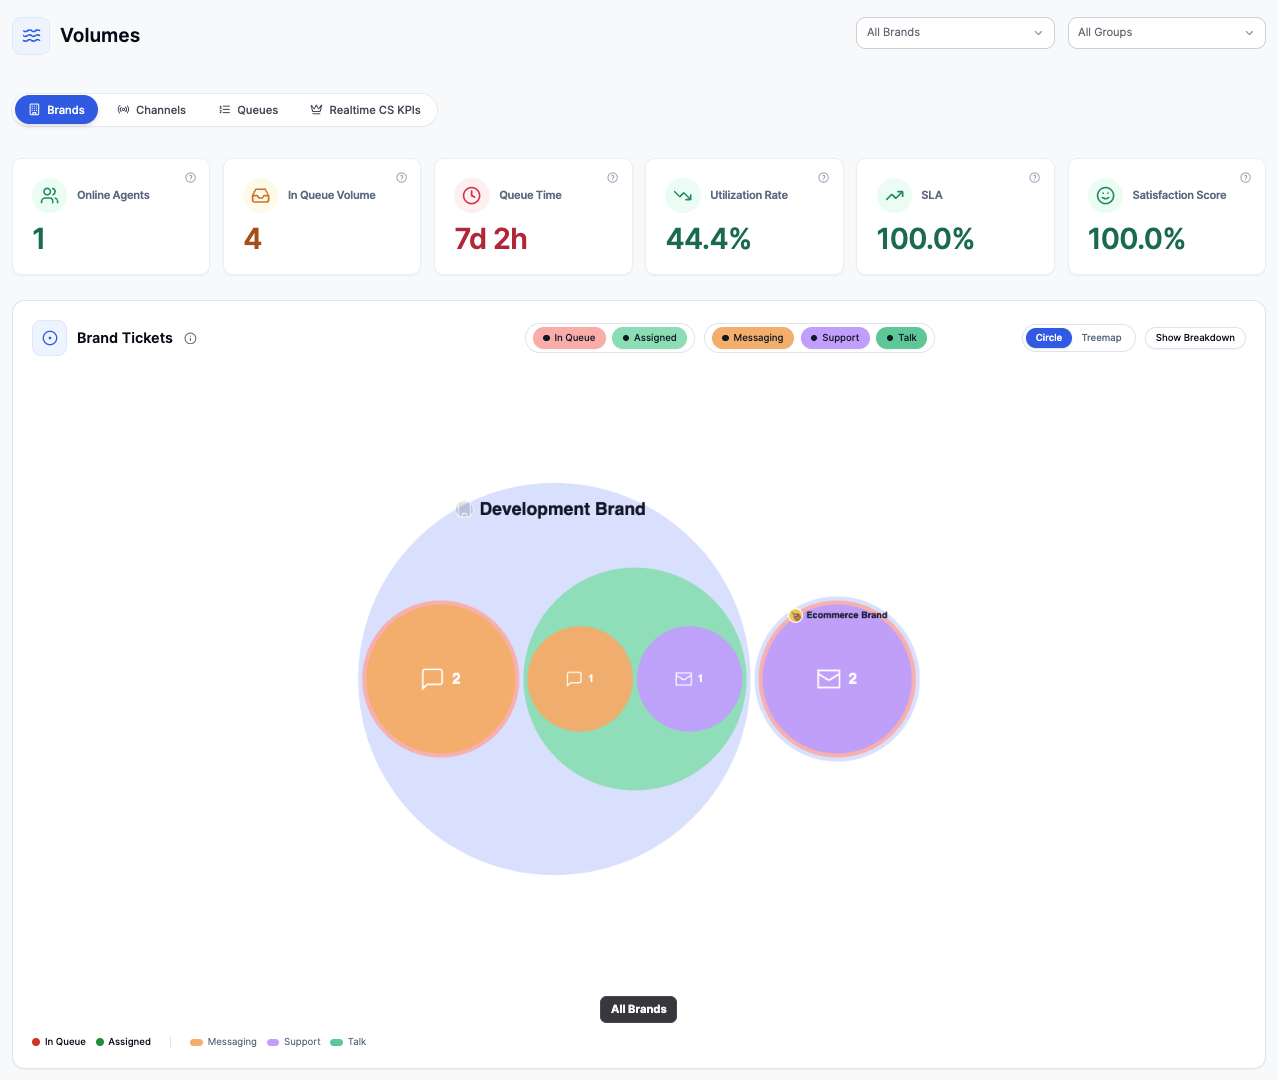This screenshot has width=1278, height=1080.
Task: Open the All Brands dropdown
Action: (x=955, y=32)
